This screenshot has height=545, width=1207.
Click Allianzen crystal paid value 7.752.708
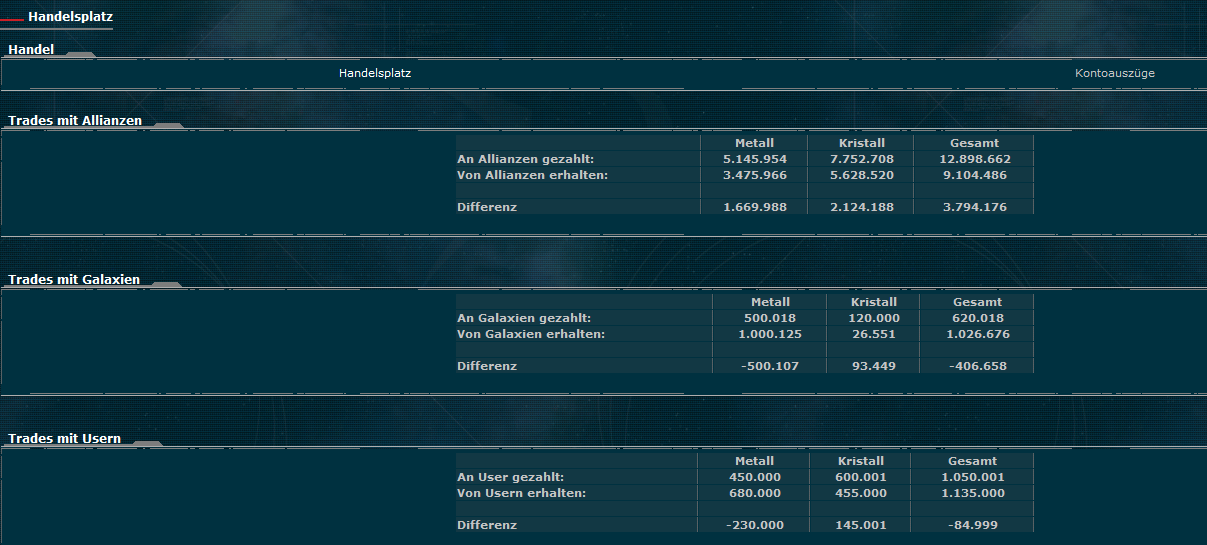coord(862,159)
